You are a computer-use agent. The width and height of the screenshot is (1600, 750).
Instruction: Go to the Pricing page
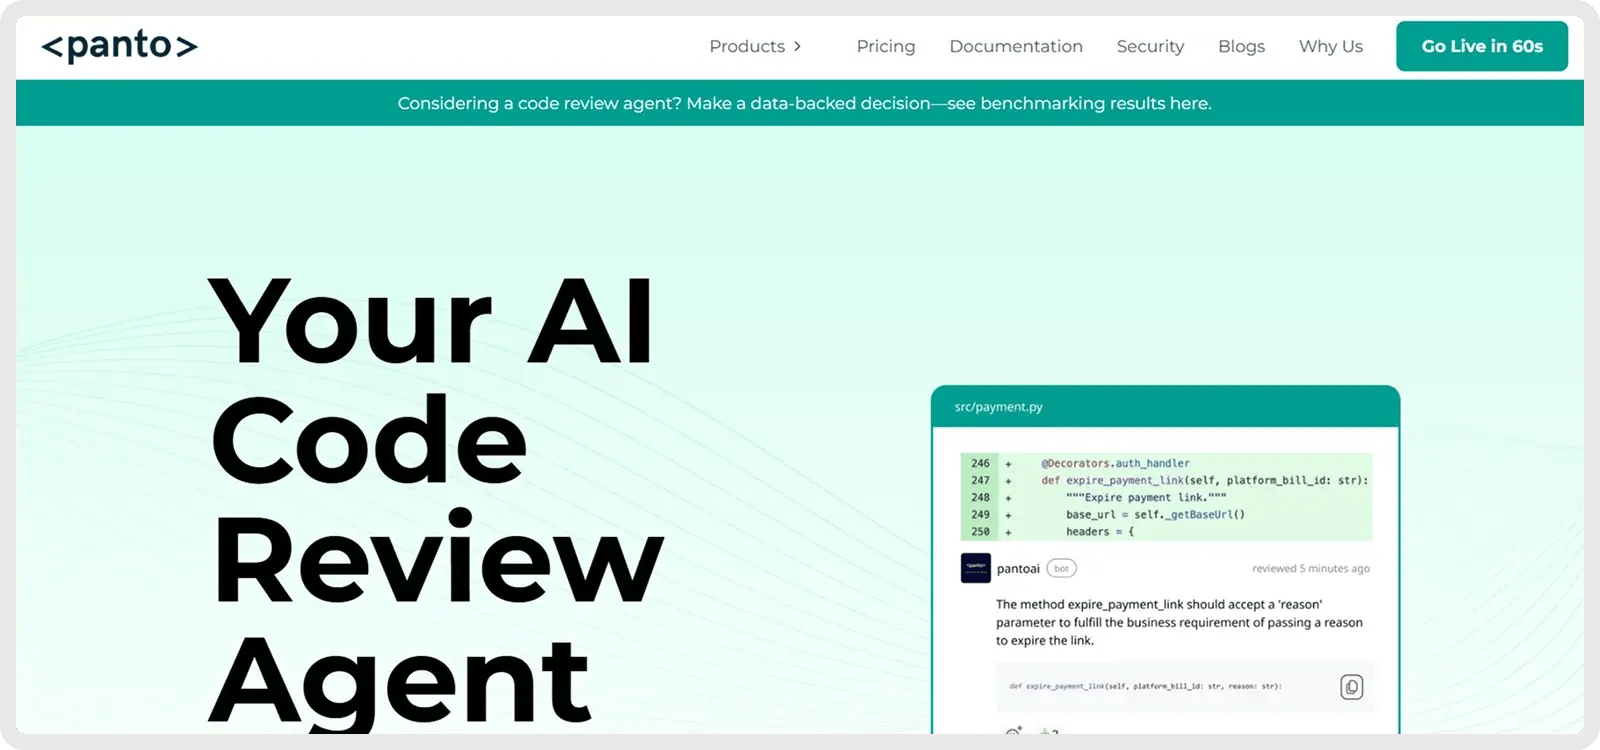coord(885,47)
